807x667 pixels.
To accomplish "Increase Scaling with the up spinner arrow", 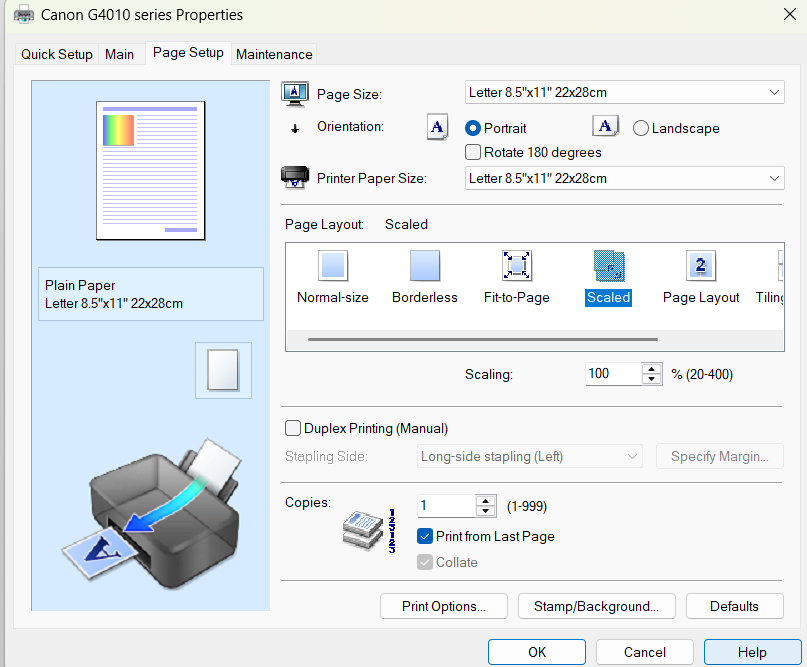I will [x=652, y=369].
